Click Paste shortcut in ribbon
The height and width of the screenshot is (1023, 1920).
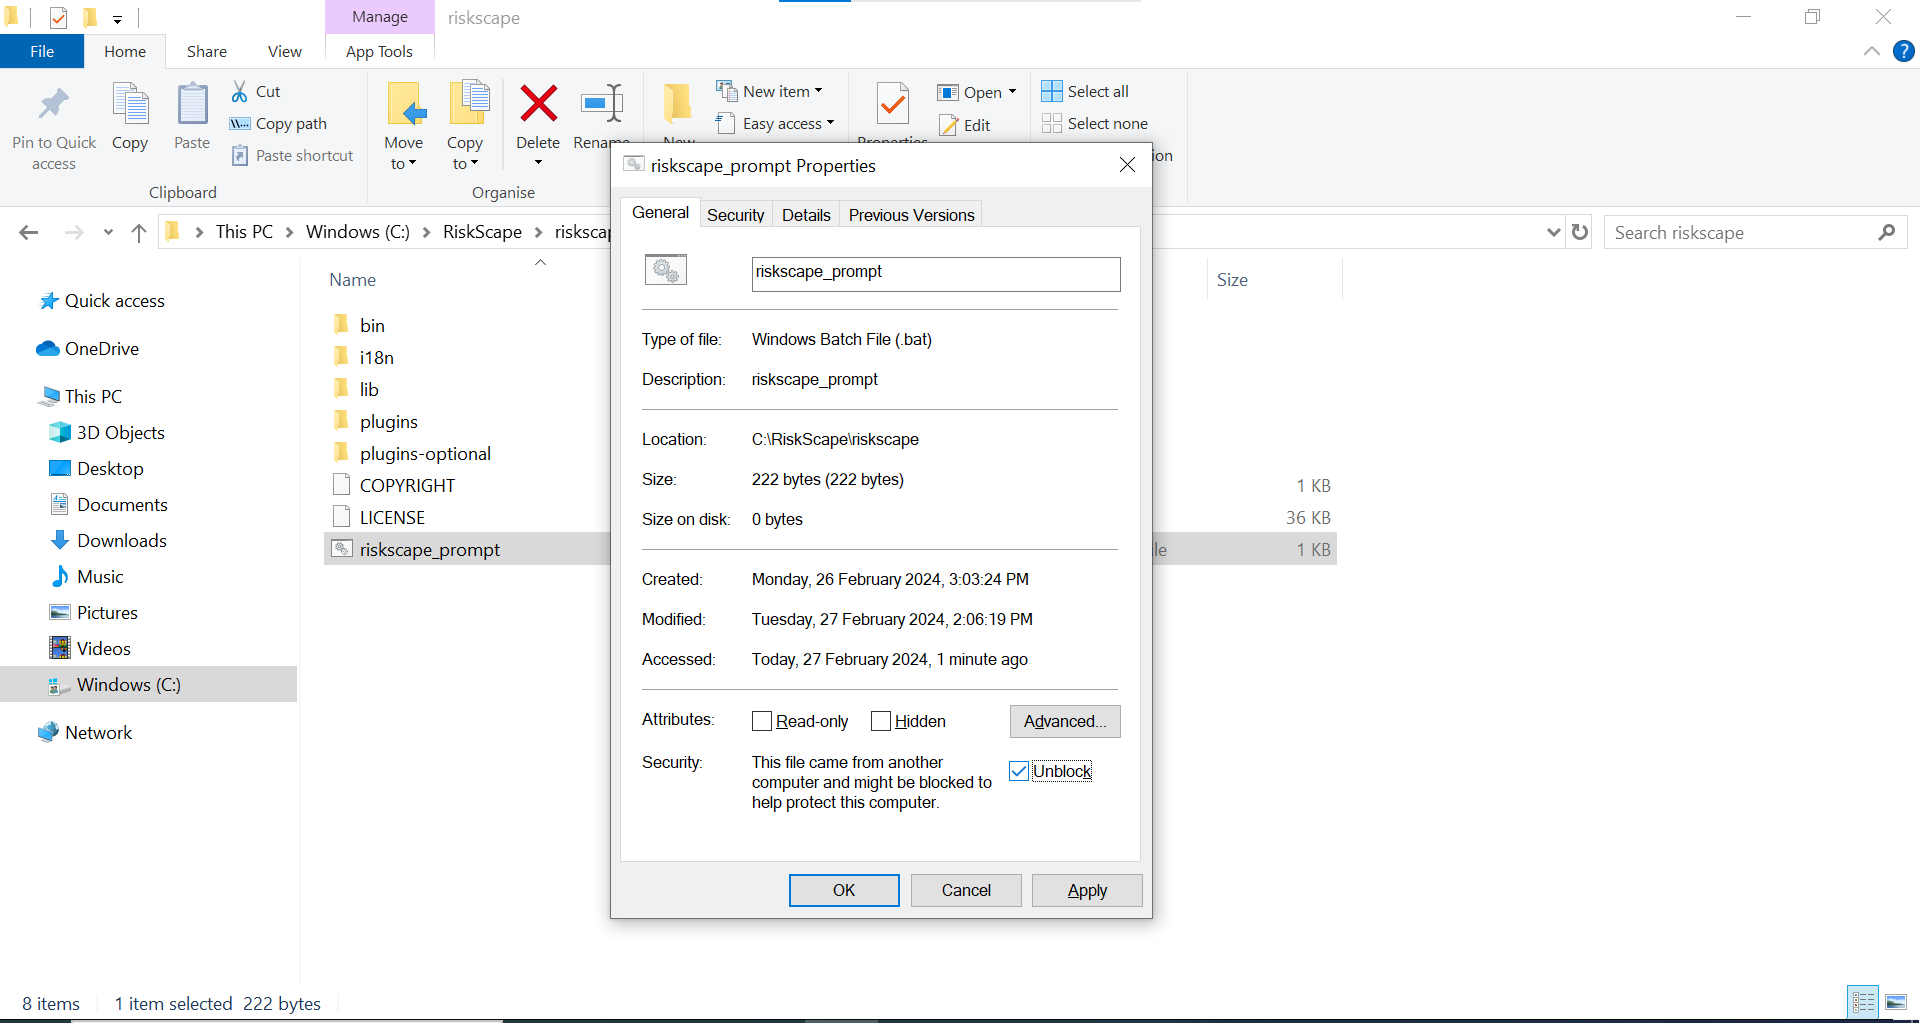[x=292, y=155]
